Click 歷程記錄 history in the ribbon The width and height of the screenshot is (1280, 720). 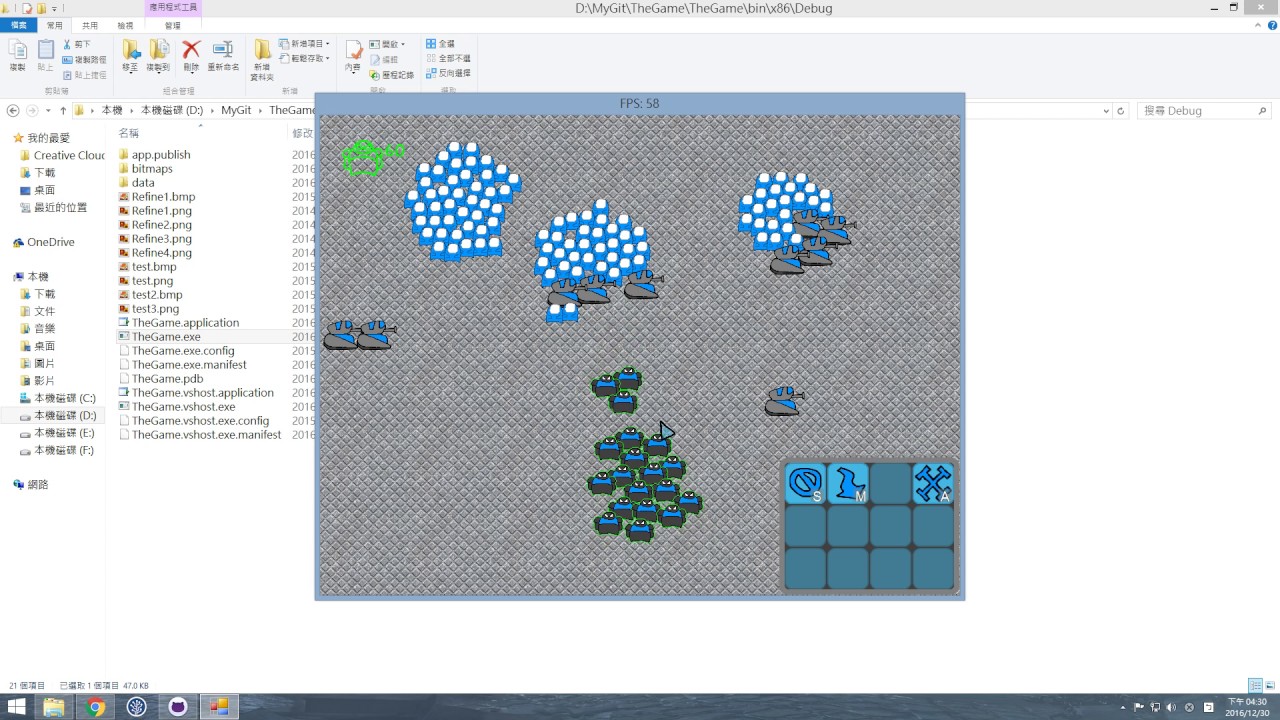[391, 74]
